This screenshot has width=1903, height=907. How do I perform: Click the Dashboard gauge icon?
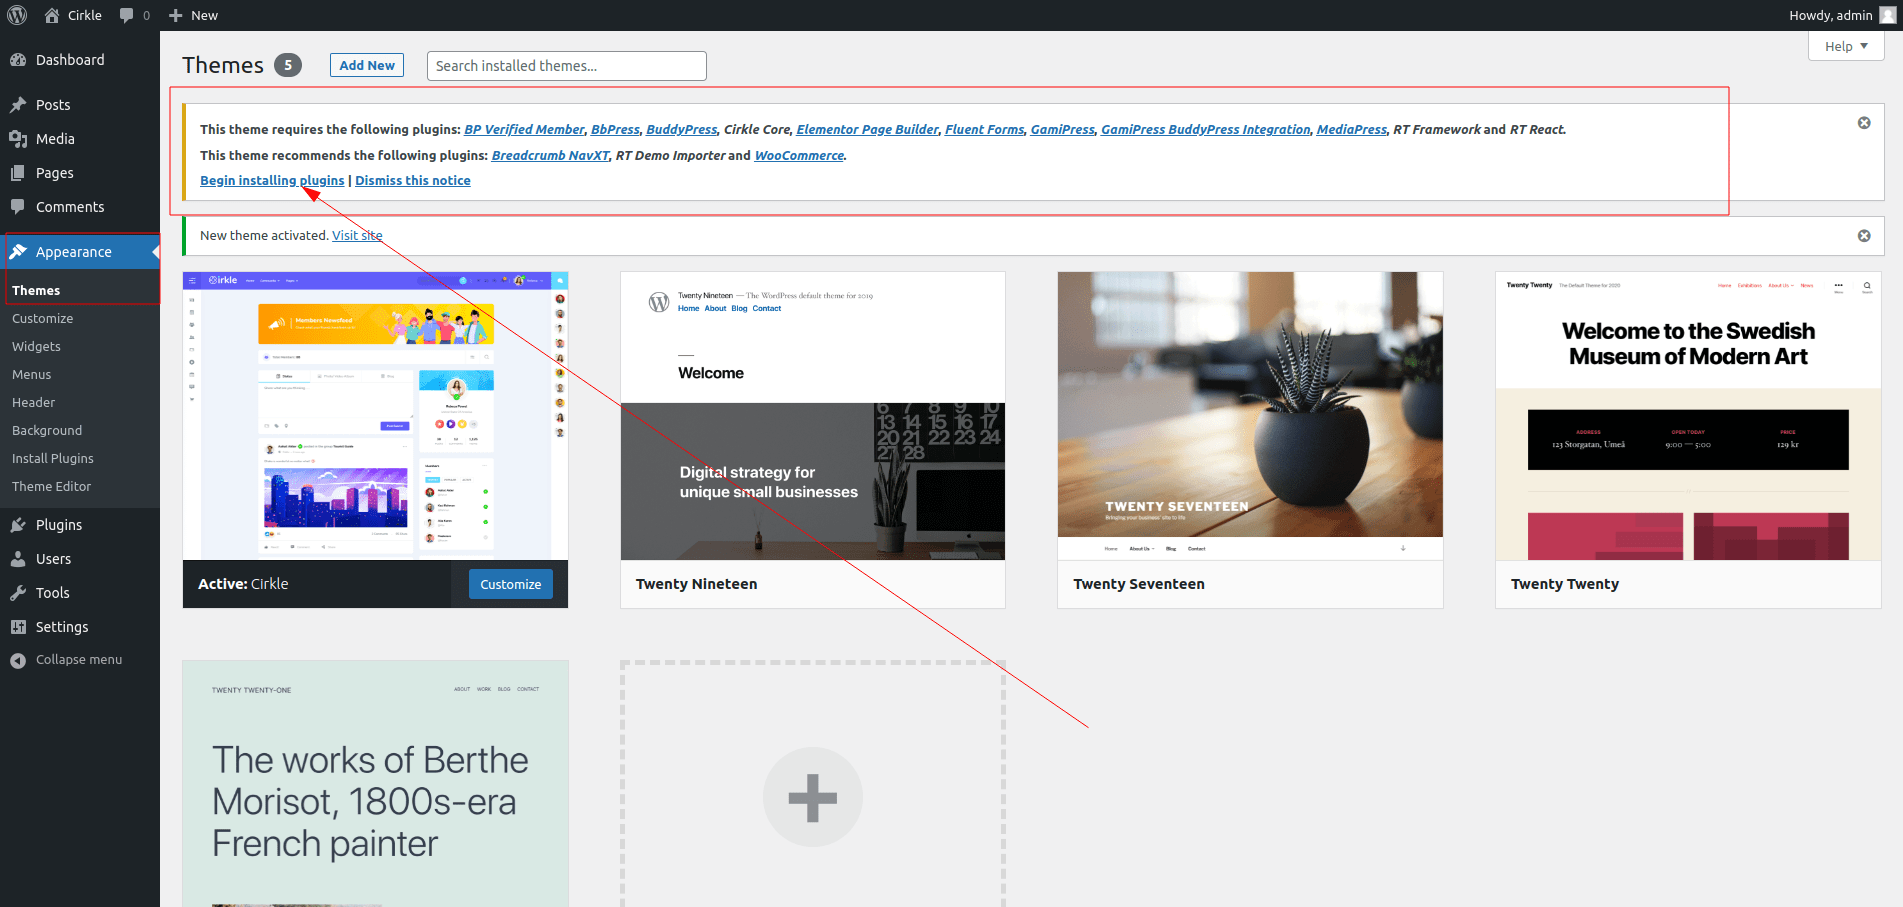pyautogui.click(x=18, y=60)
